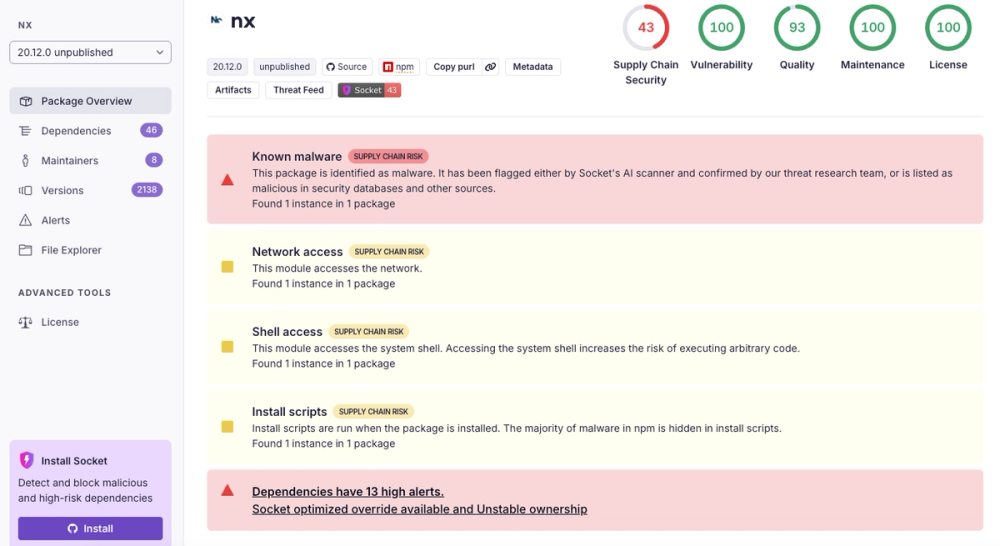
Task: Click the Copy purl button
Action: click(453, 66)
